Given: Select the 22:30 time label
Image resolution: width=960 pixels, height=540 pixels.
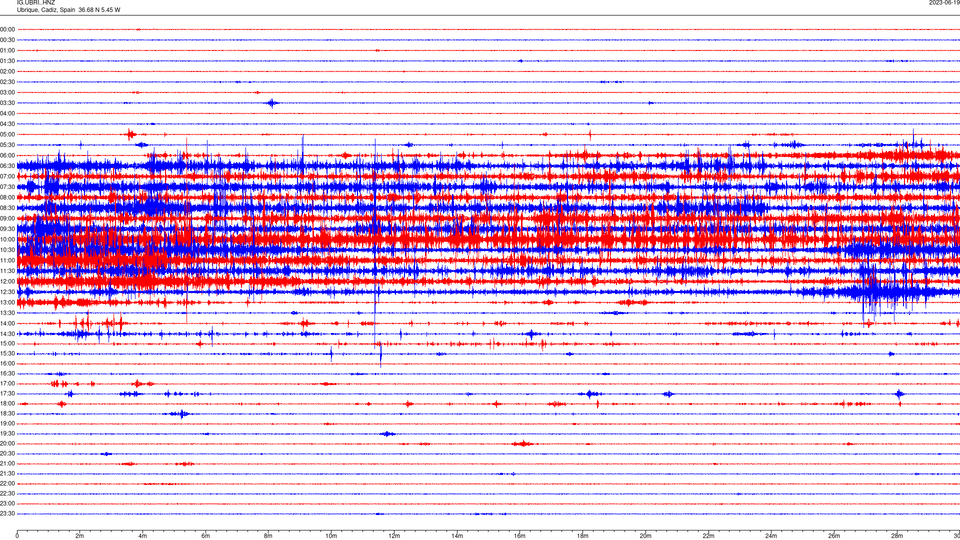Looking at the screenshot, I should [x=7, y=493].
